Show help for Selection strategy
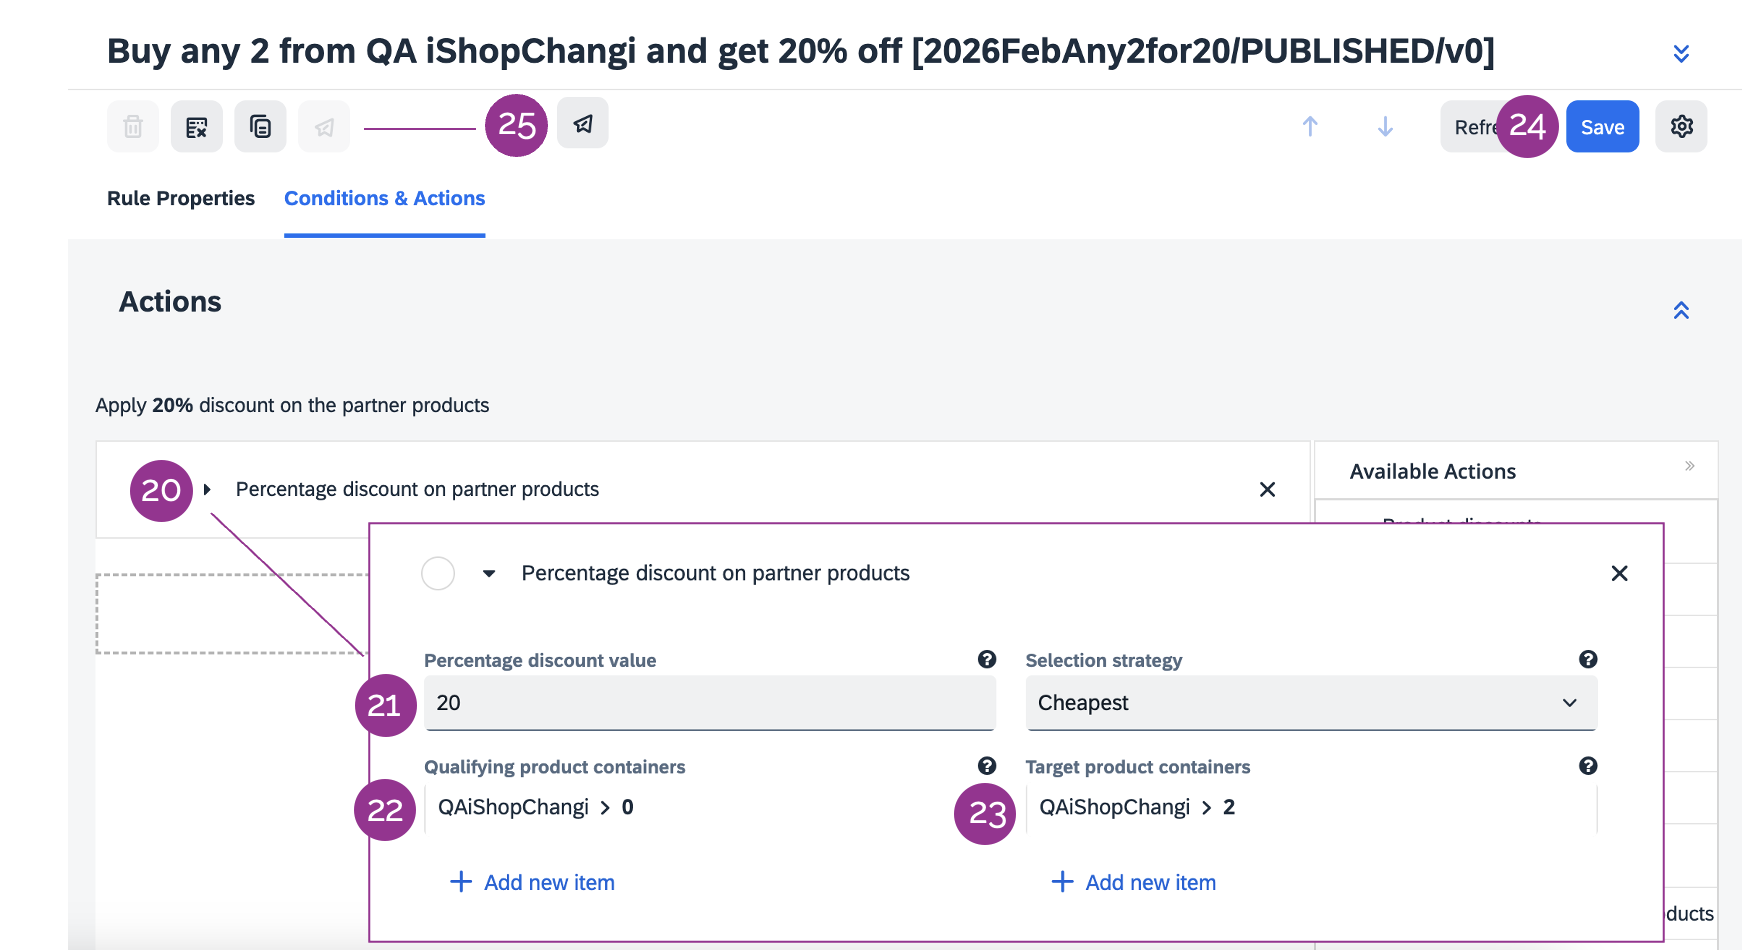This screenshot has width=1742, height=950. [1588, 659]
